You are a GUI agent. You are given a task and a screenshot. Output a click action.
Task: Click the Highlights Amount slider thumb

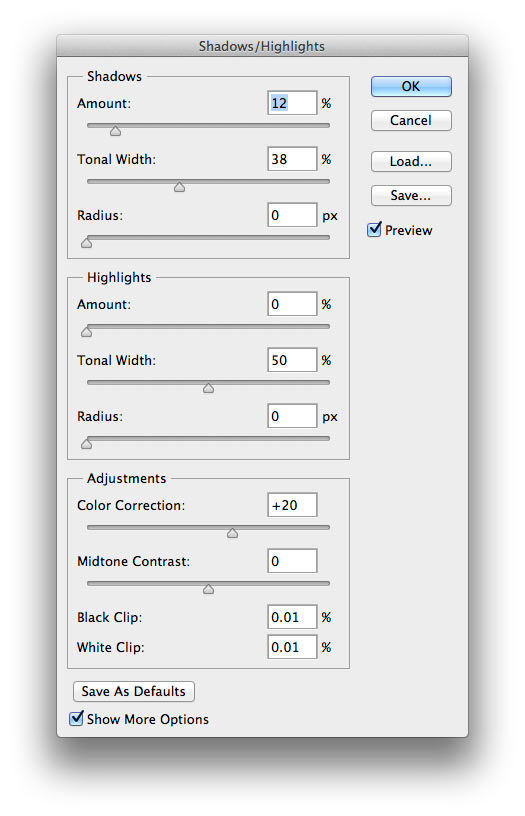[x=87, y=332]
